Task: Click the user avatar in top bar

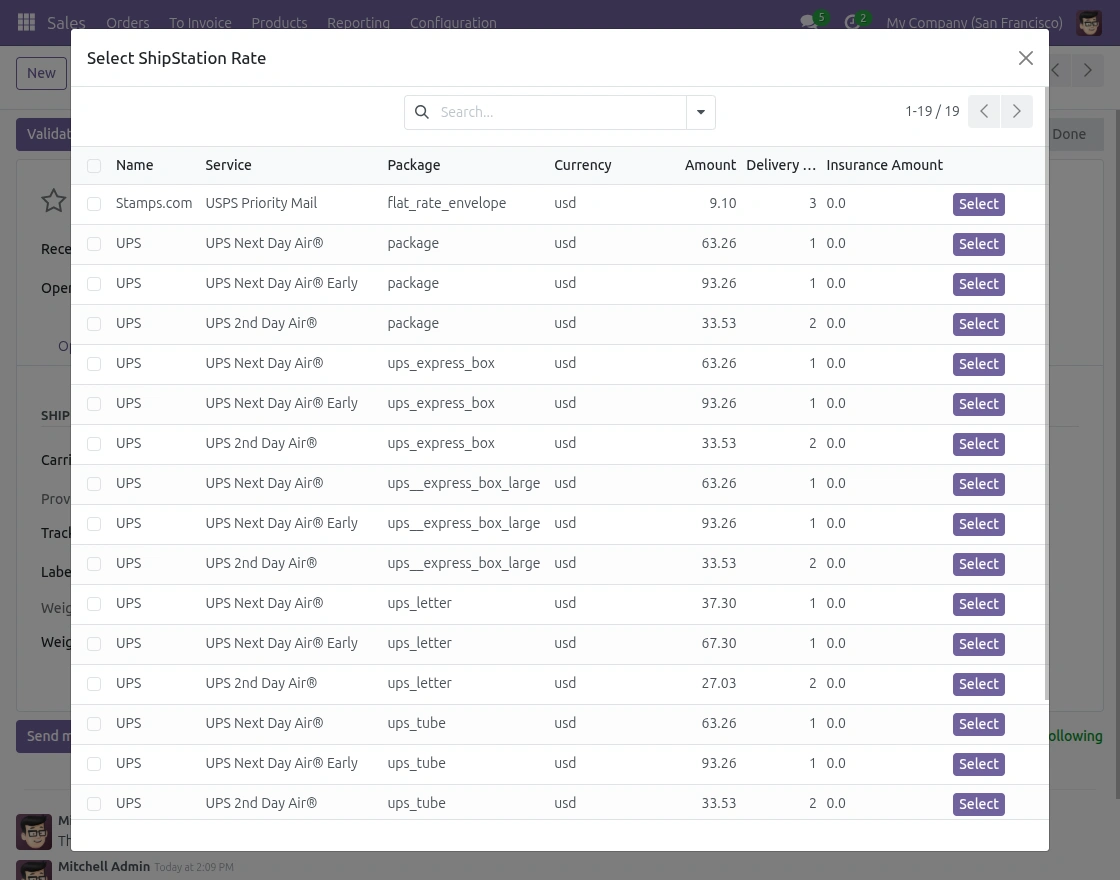Action: (1089, 22)
